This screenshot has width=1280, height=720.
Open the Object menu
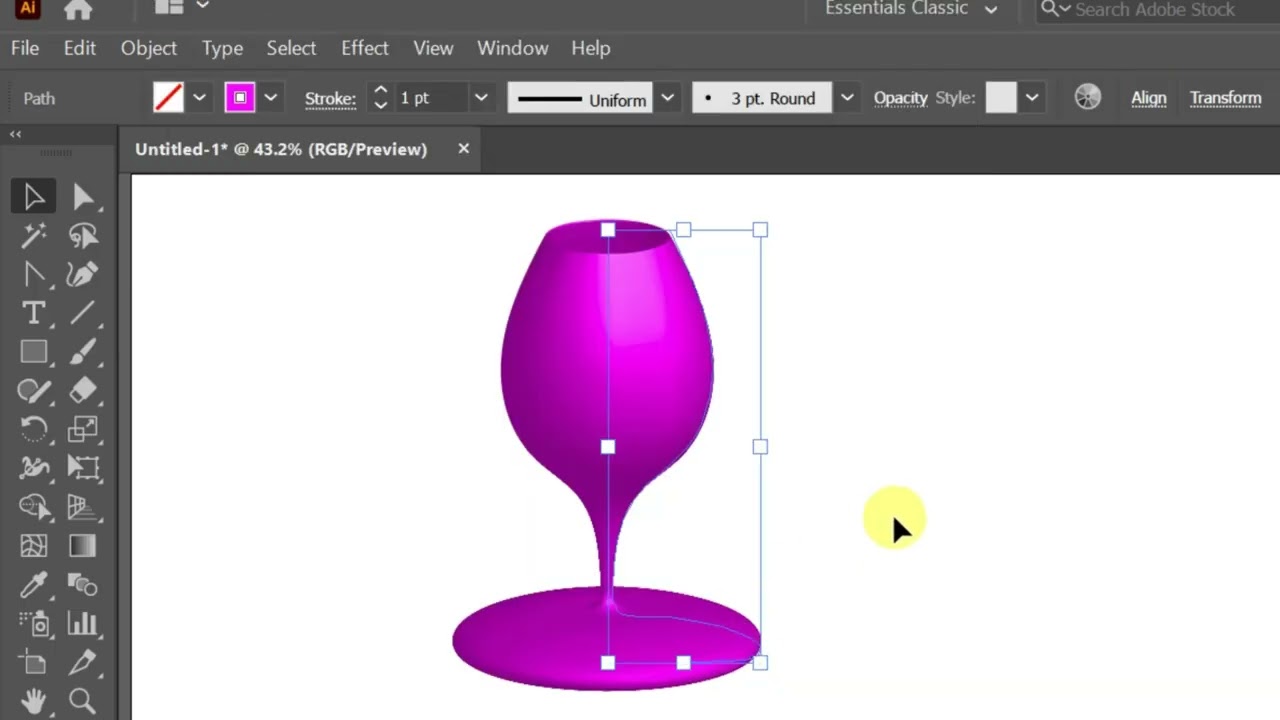(149, 48)
